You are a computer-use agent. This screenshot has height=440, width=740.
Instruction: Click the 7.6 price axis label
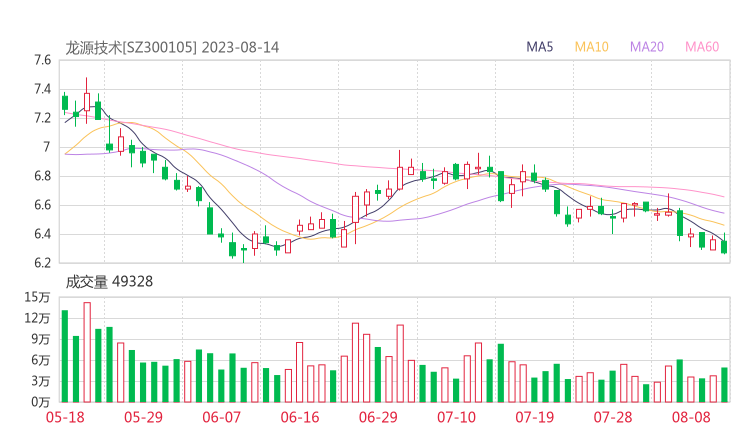(42, 60)
